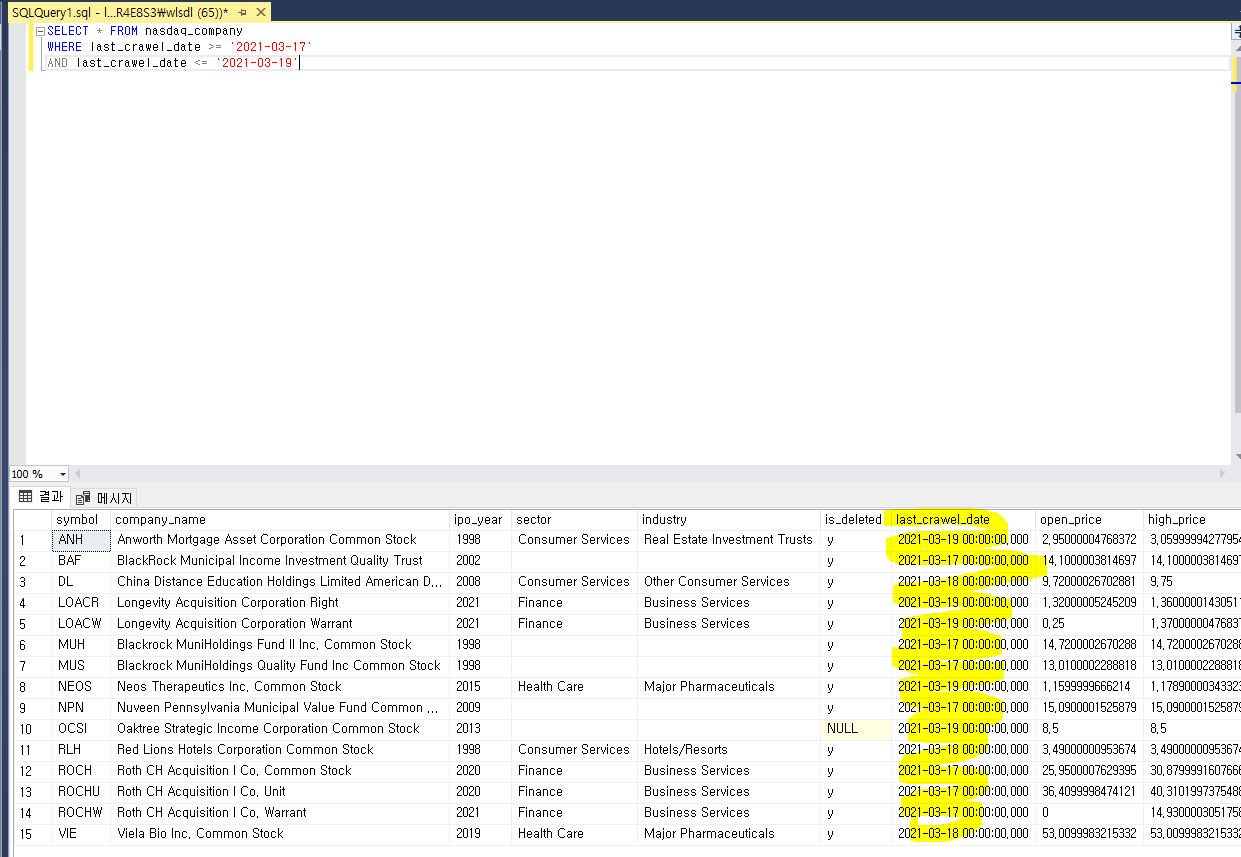Click China Distance Education Holdings cell
Viewport: 1241px width, 857px height.
pos(280,582)
